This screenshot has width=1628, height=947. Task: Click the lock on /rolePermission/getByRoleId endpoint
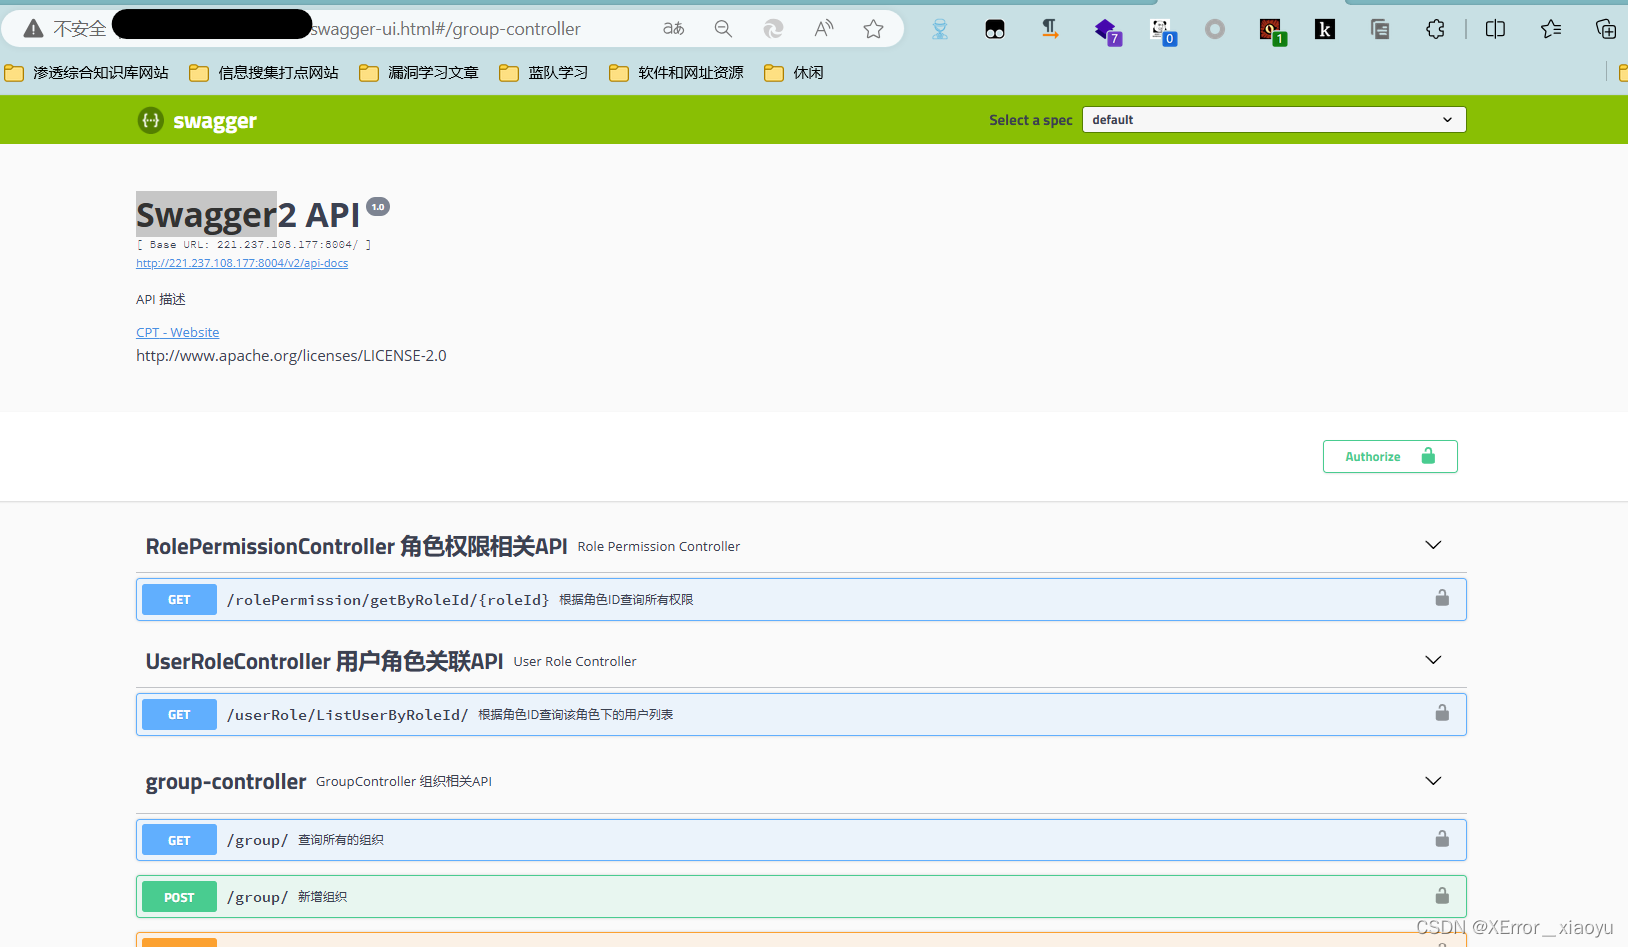(x=1441, y=598)
